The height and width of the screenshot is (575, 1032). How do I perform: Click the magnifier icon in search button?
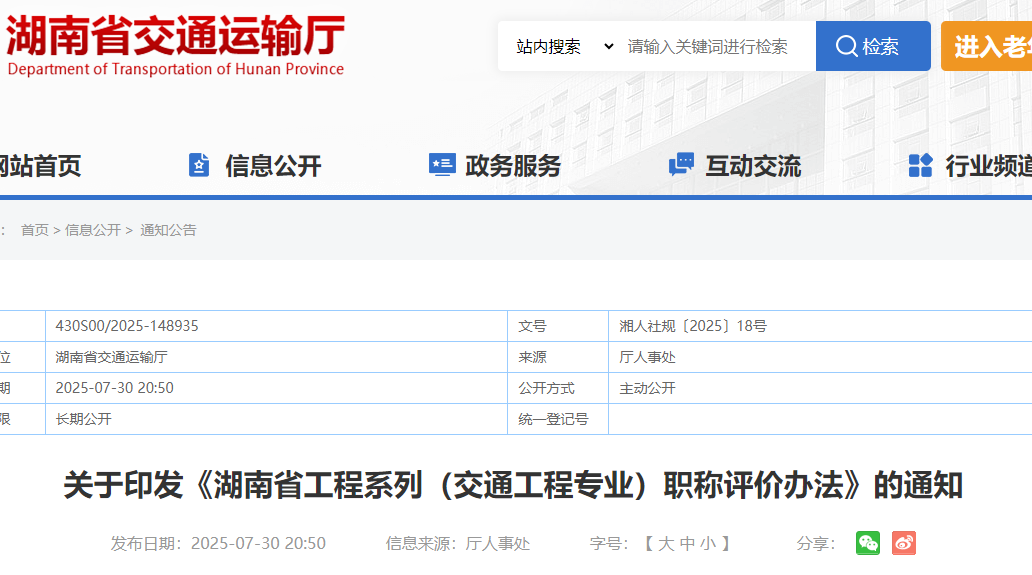[x=846, y=46]
